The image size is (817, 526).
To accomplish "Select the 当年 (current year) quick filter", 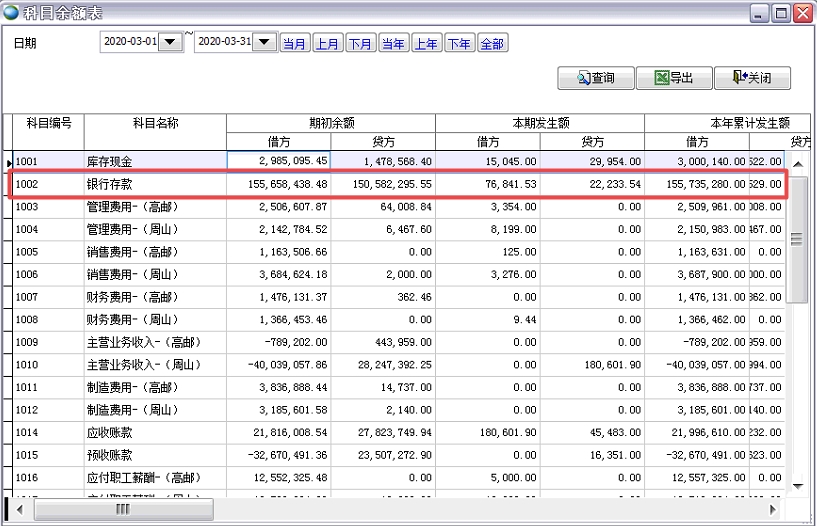I will (x=393, y=43).
